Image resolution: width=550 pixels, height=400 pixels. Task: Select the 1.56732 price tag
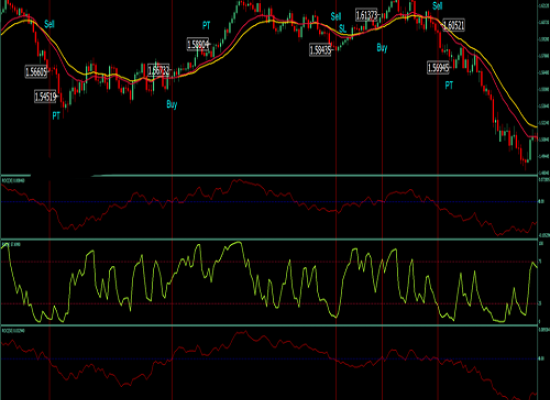click(159, 71)
